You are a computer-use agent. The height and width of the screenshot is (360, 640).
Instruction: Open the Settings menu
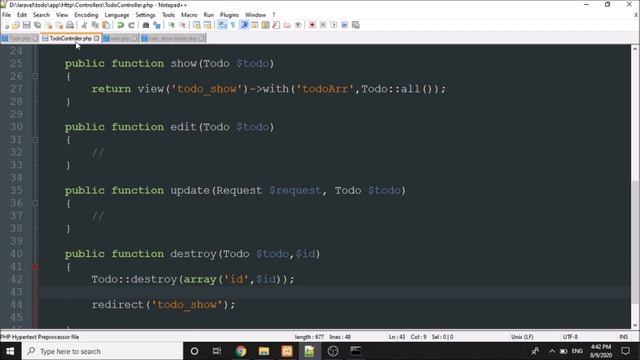pyautogui.click(x=145, y=15)
